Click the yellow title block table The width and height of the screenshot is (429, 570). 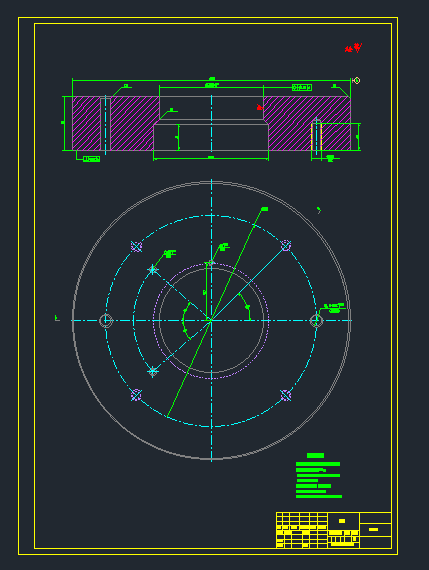pos(334,530)
